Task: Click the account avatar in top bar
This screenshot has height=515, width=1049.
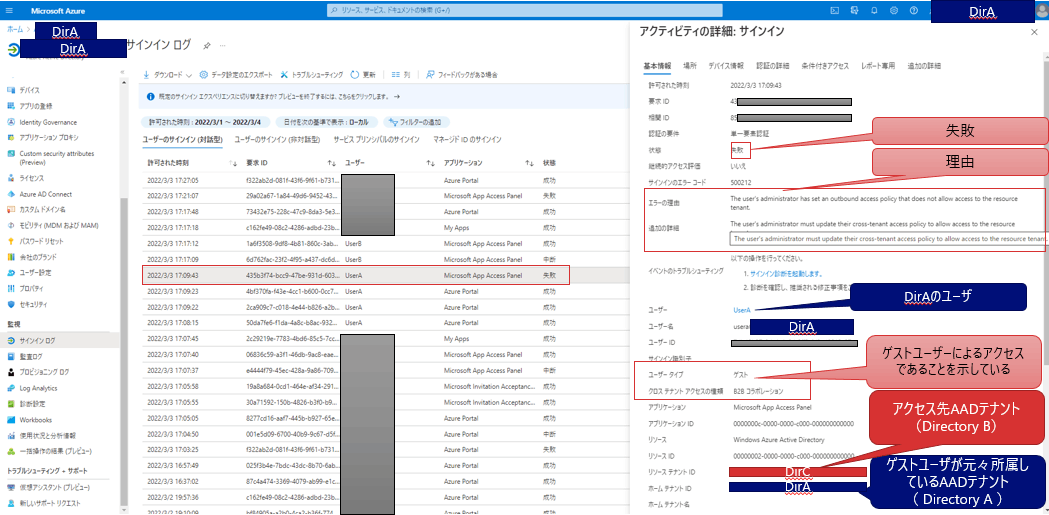Action: 1040,10
